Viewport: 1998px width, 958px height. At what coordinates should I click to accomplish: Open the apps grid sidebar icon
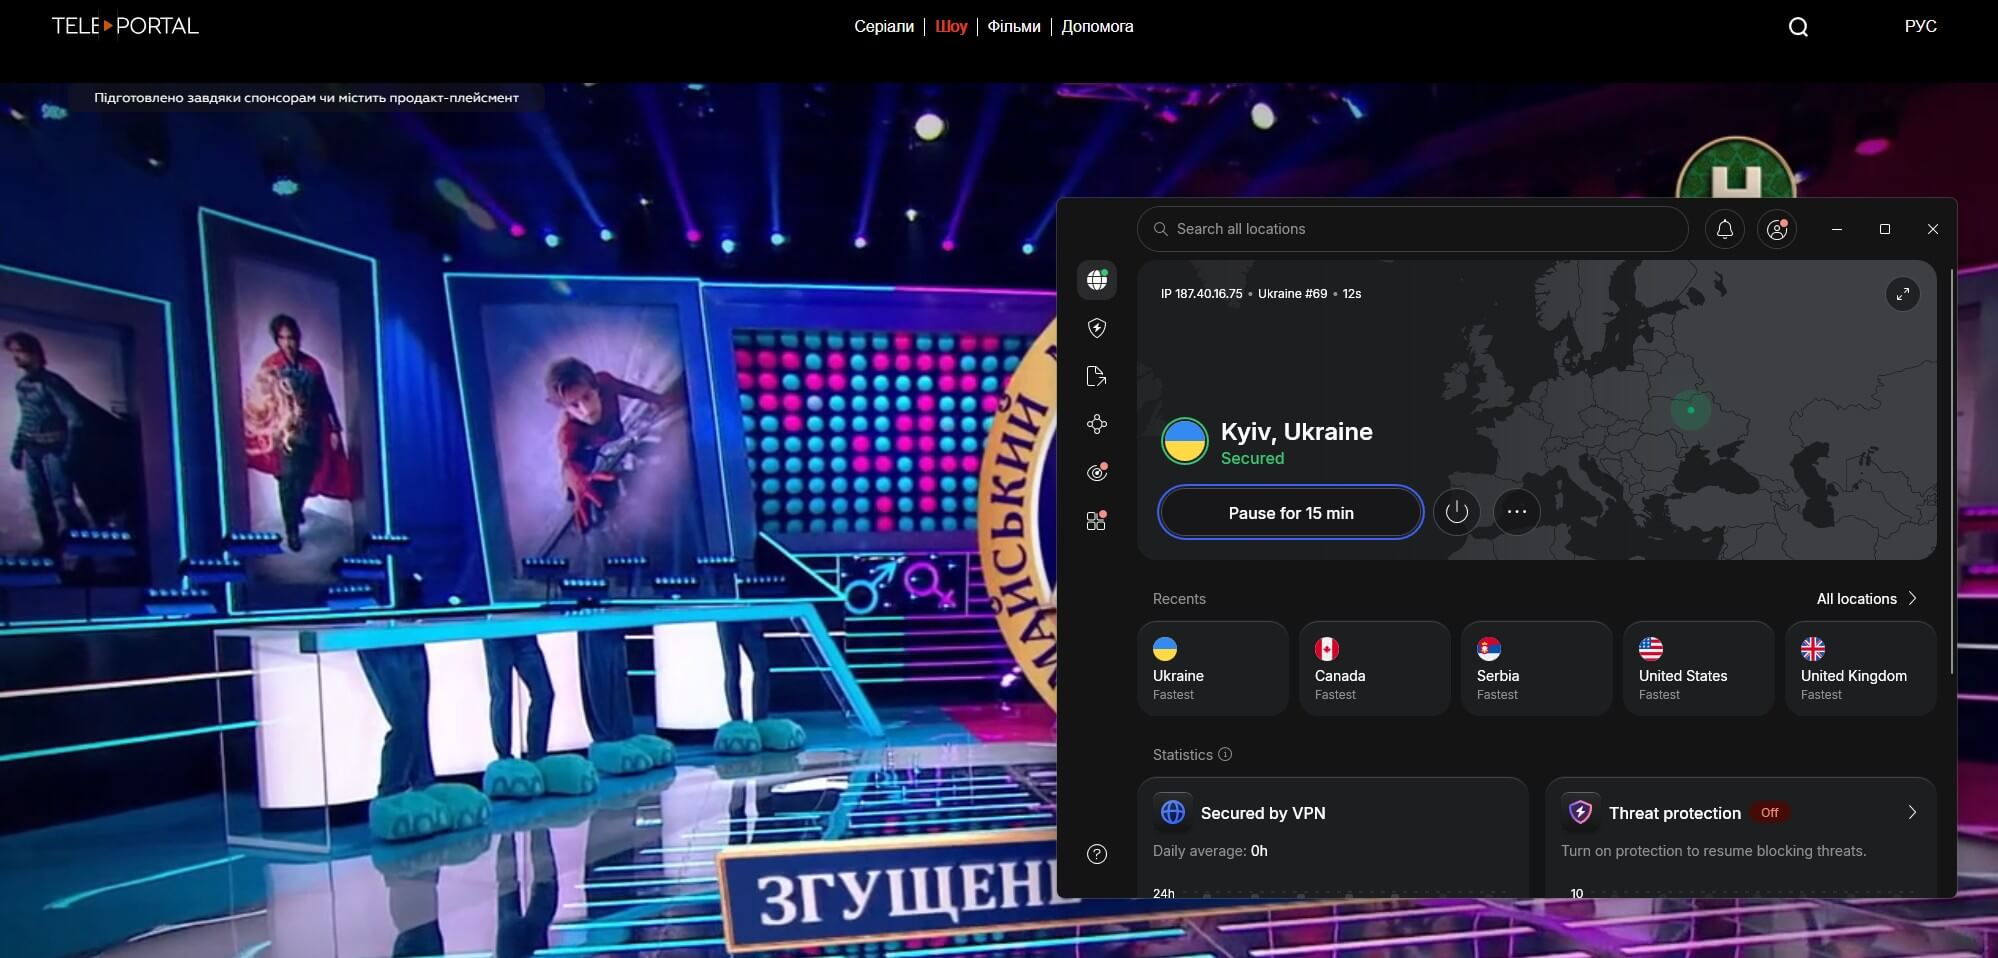(1097, 520)
